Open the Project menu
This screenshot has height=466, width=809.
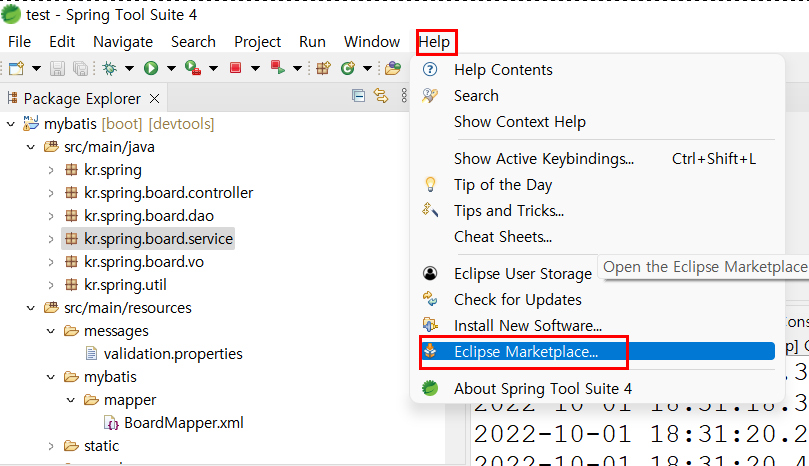(x=257, y=42)
